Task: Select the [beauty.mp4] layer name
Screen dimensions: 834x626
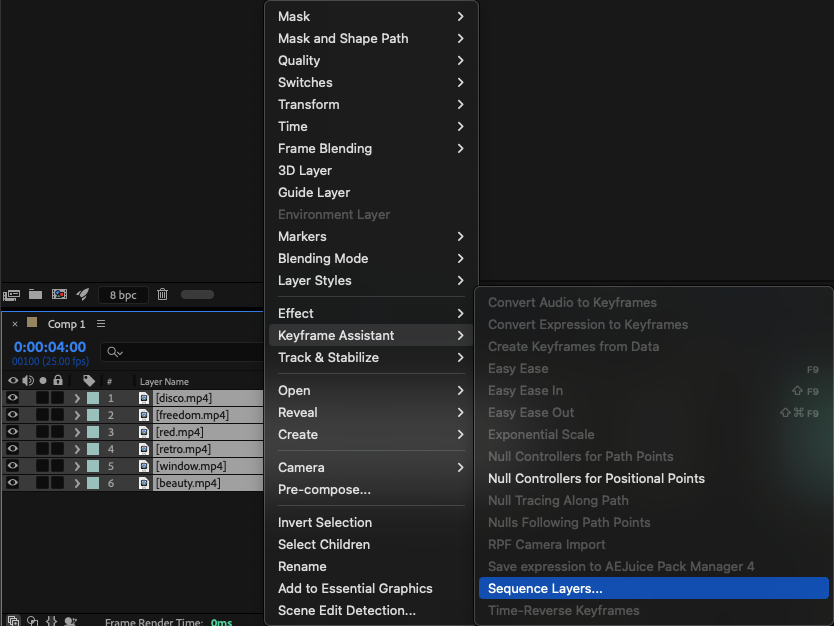Action: (188, 483)
